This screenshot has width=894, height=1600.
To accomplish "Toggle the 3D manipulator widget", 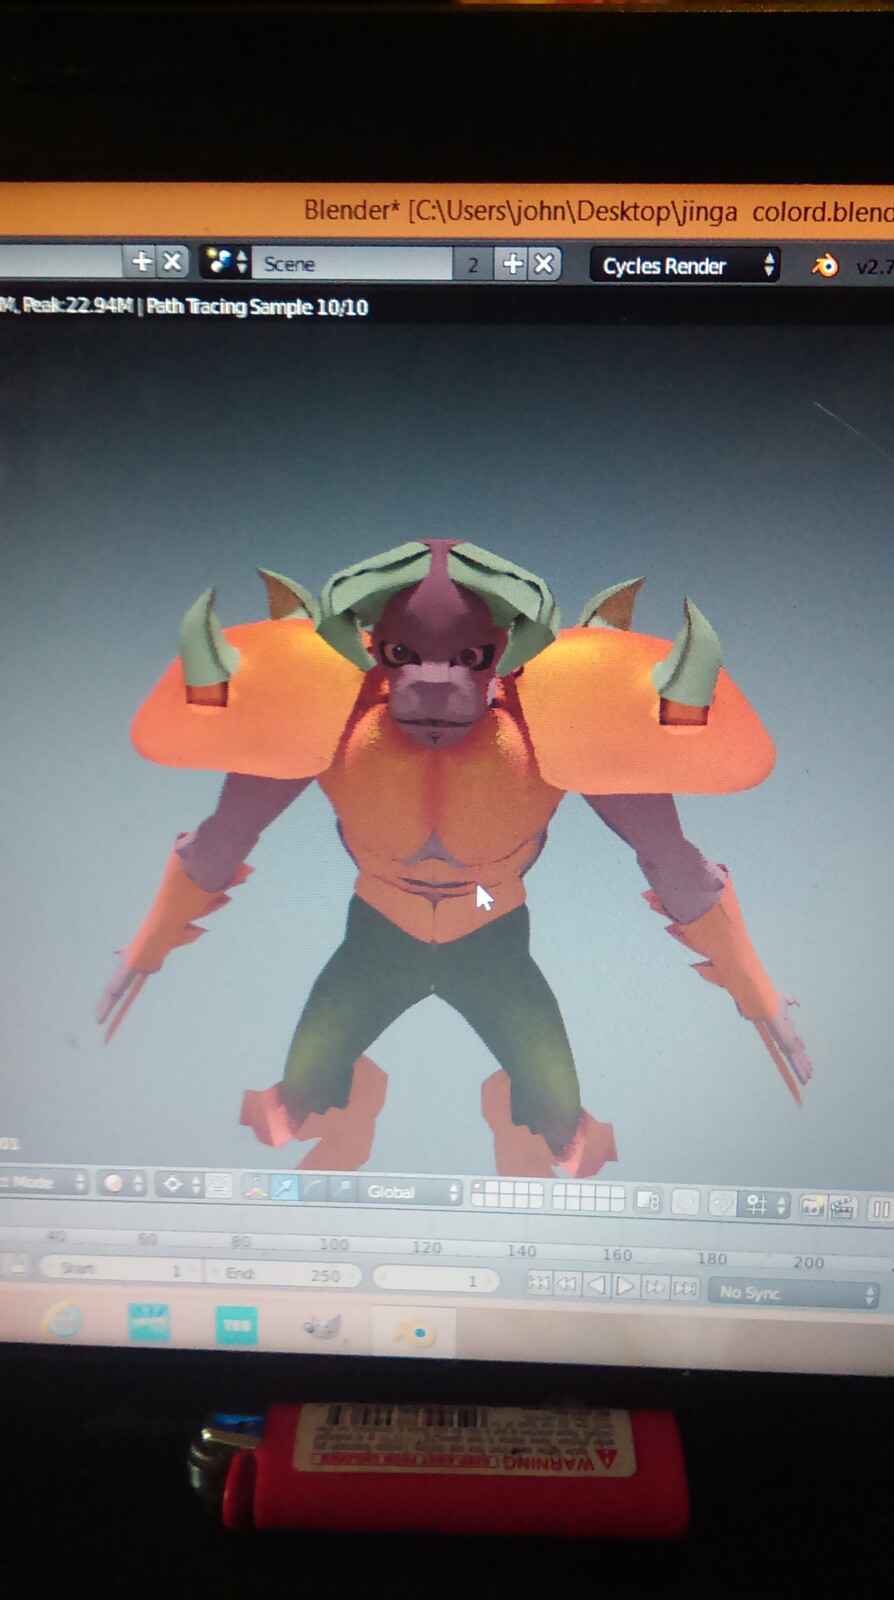I will (256, 1188).
